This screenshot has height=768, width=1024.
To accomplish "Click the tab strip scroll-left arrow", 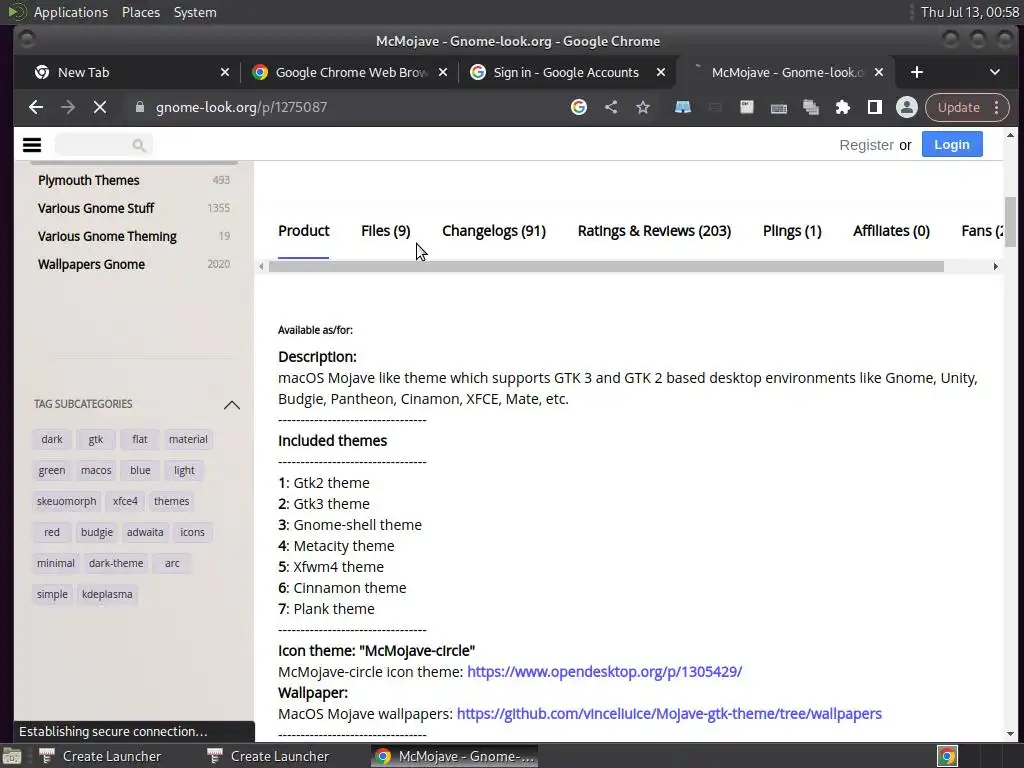I will click(261, 266).
